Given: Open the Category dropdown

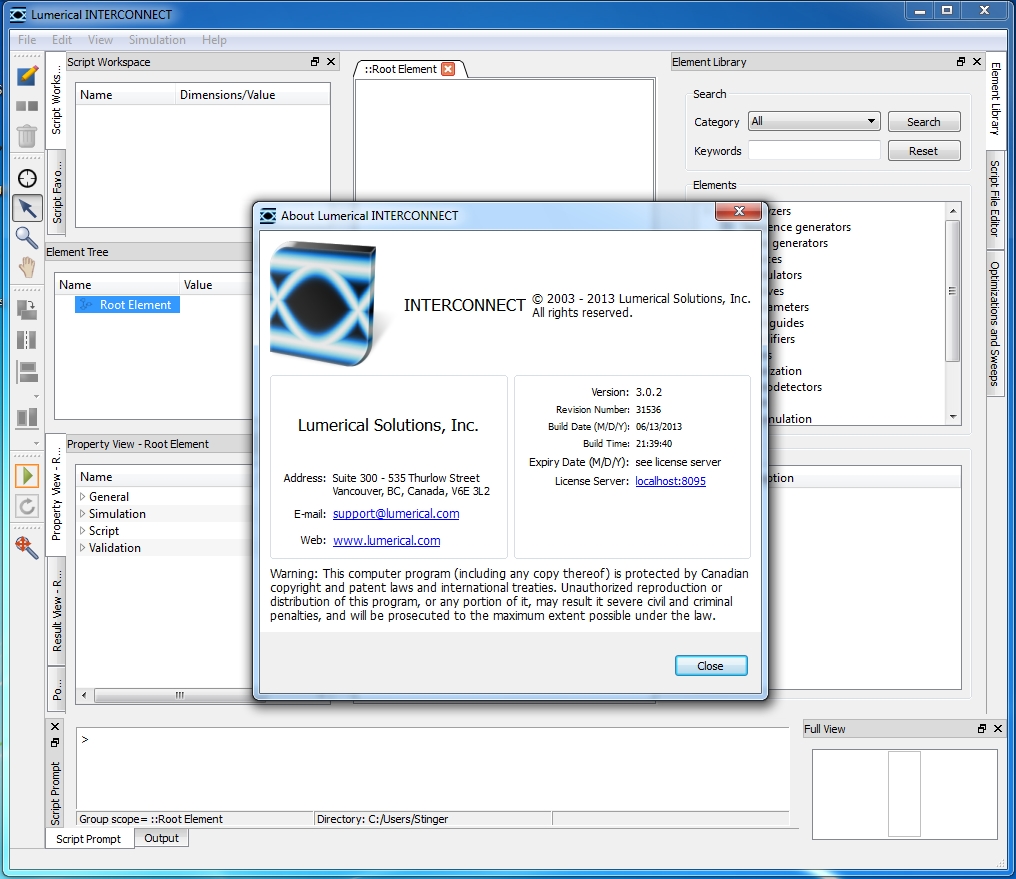Looking at the screenshot, I should (814, 121).
